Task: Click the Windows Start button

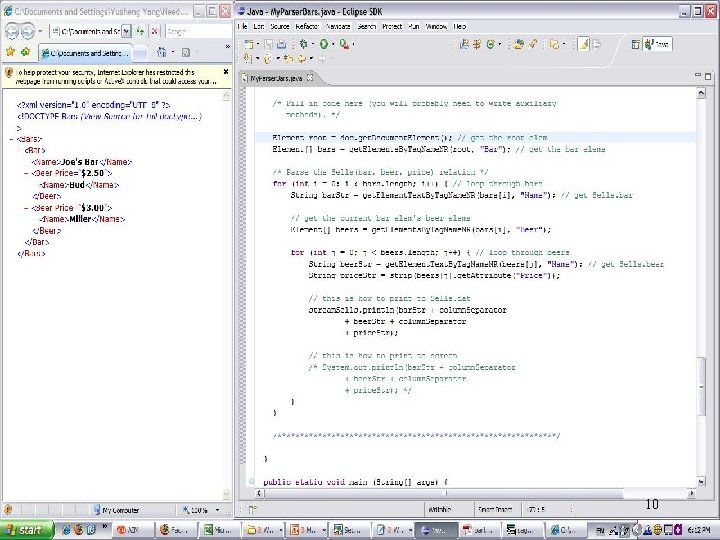Action: pos(24,529)
